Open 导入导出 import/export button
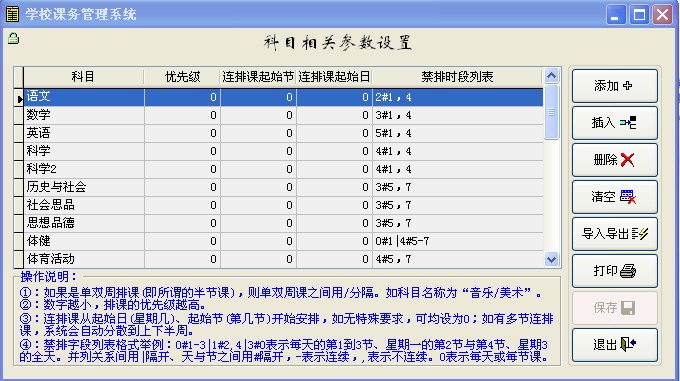 [615, 234]
